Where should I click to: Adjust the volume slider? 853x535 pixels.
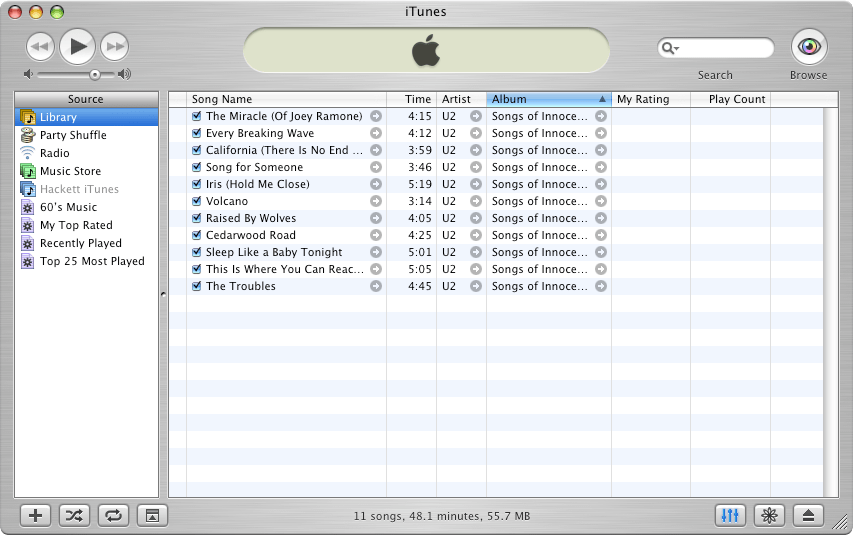point(95,75)
